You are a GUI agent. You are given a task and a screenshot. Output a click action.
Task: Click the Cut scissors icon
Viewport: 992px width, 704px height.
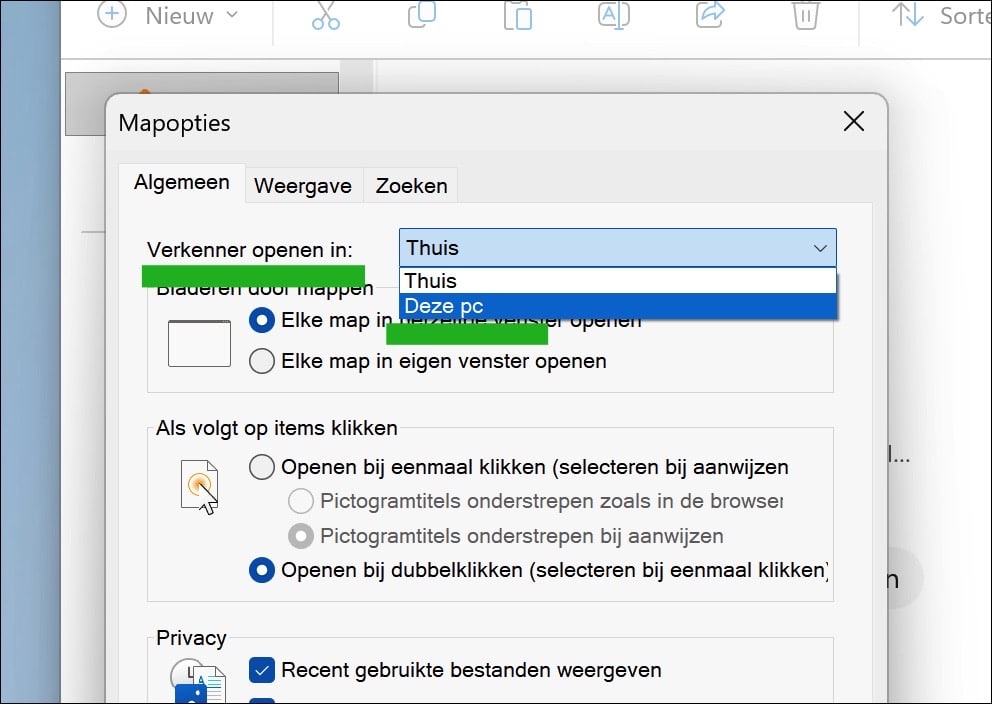(325, 16)
